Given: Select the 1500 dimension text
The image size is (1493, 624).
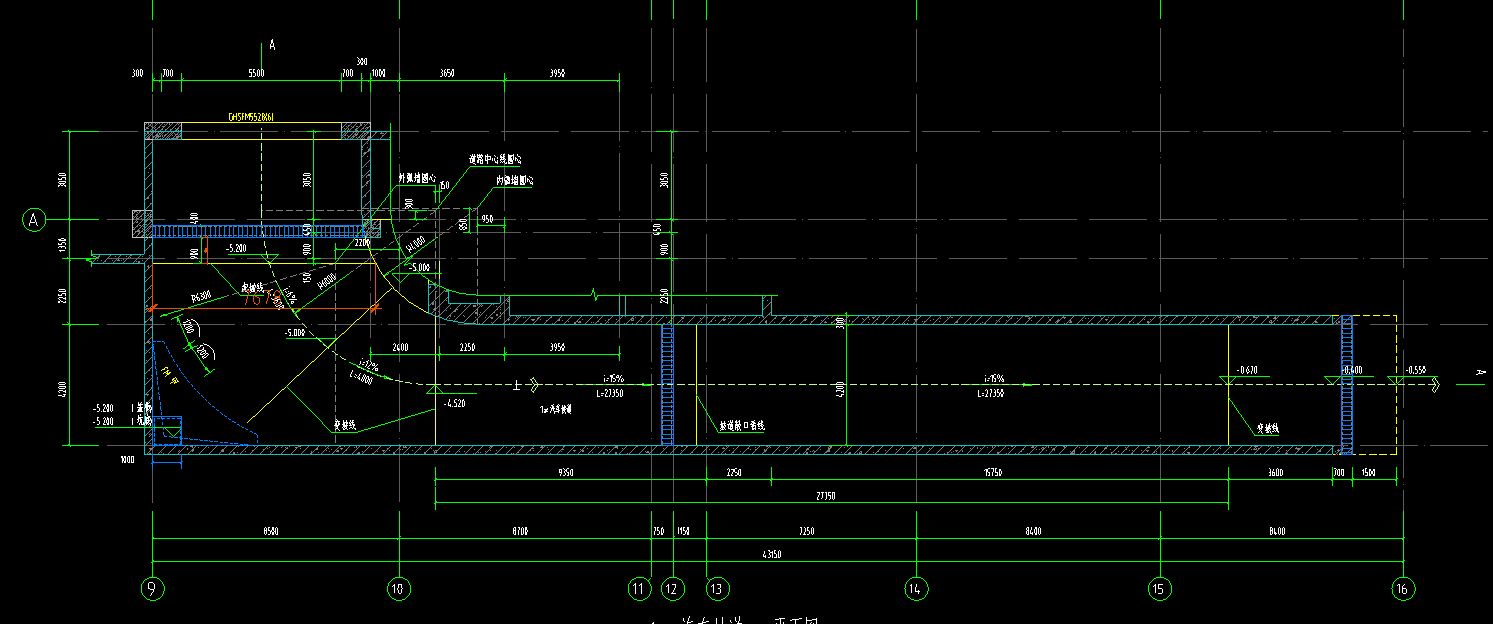Looking at the screenshot, I should (1369, 473).
